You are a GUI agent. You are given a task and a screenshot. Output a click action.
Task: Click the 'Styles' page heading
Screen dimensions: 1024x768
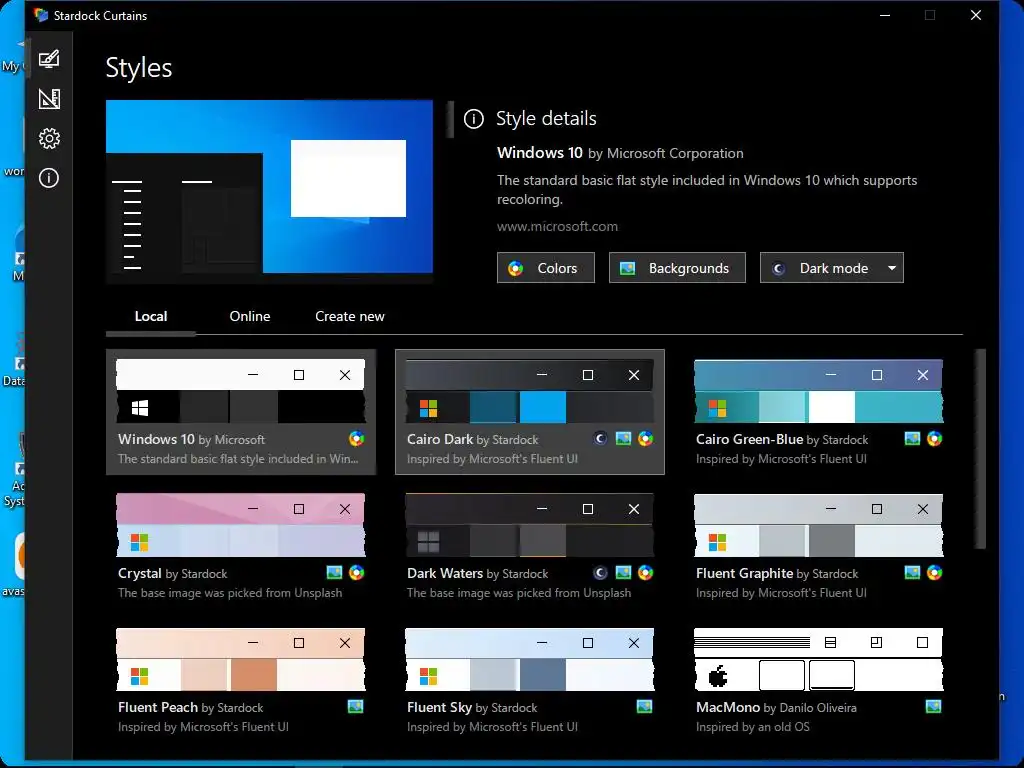point(139,68)
